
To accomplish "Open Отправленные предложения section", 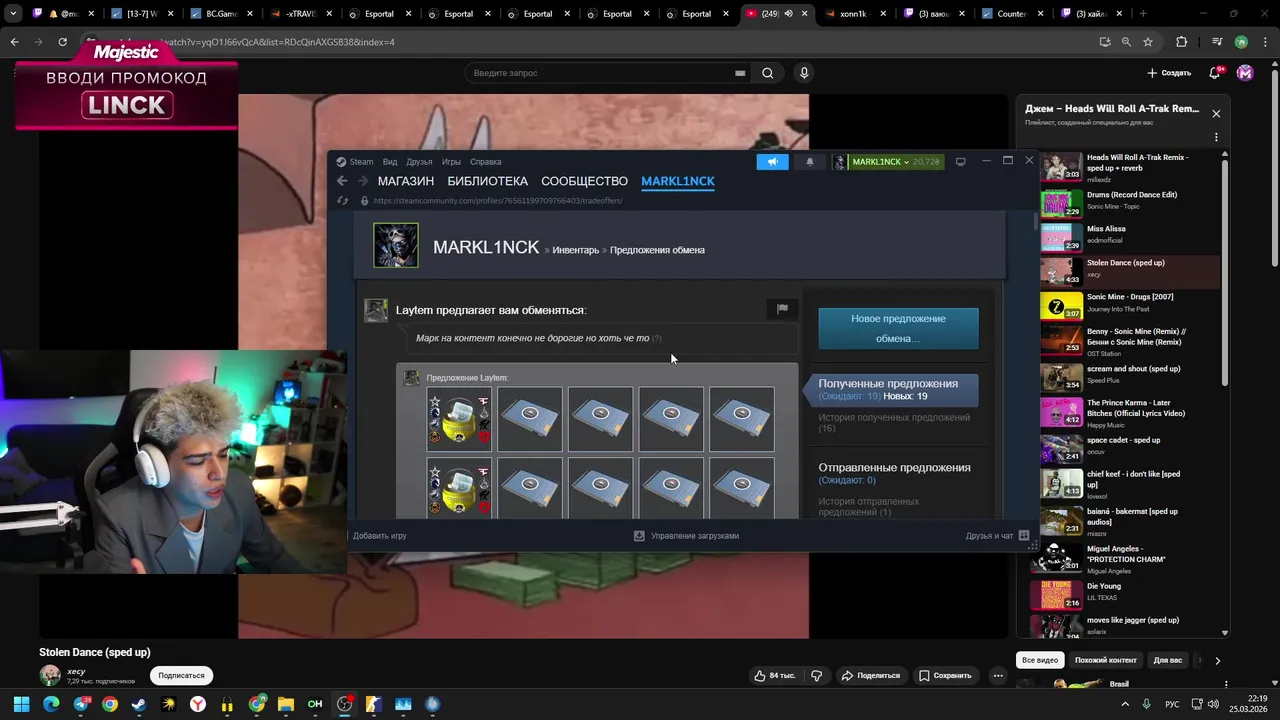I will [x=894, y=467].
